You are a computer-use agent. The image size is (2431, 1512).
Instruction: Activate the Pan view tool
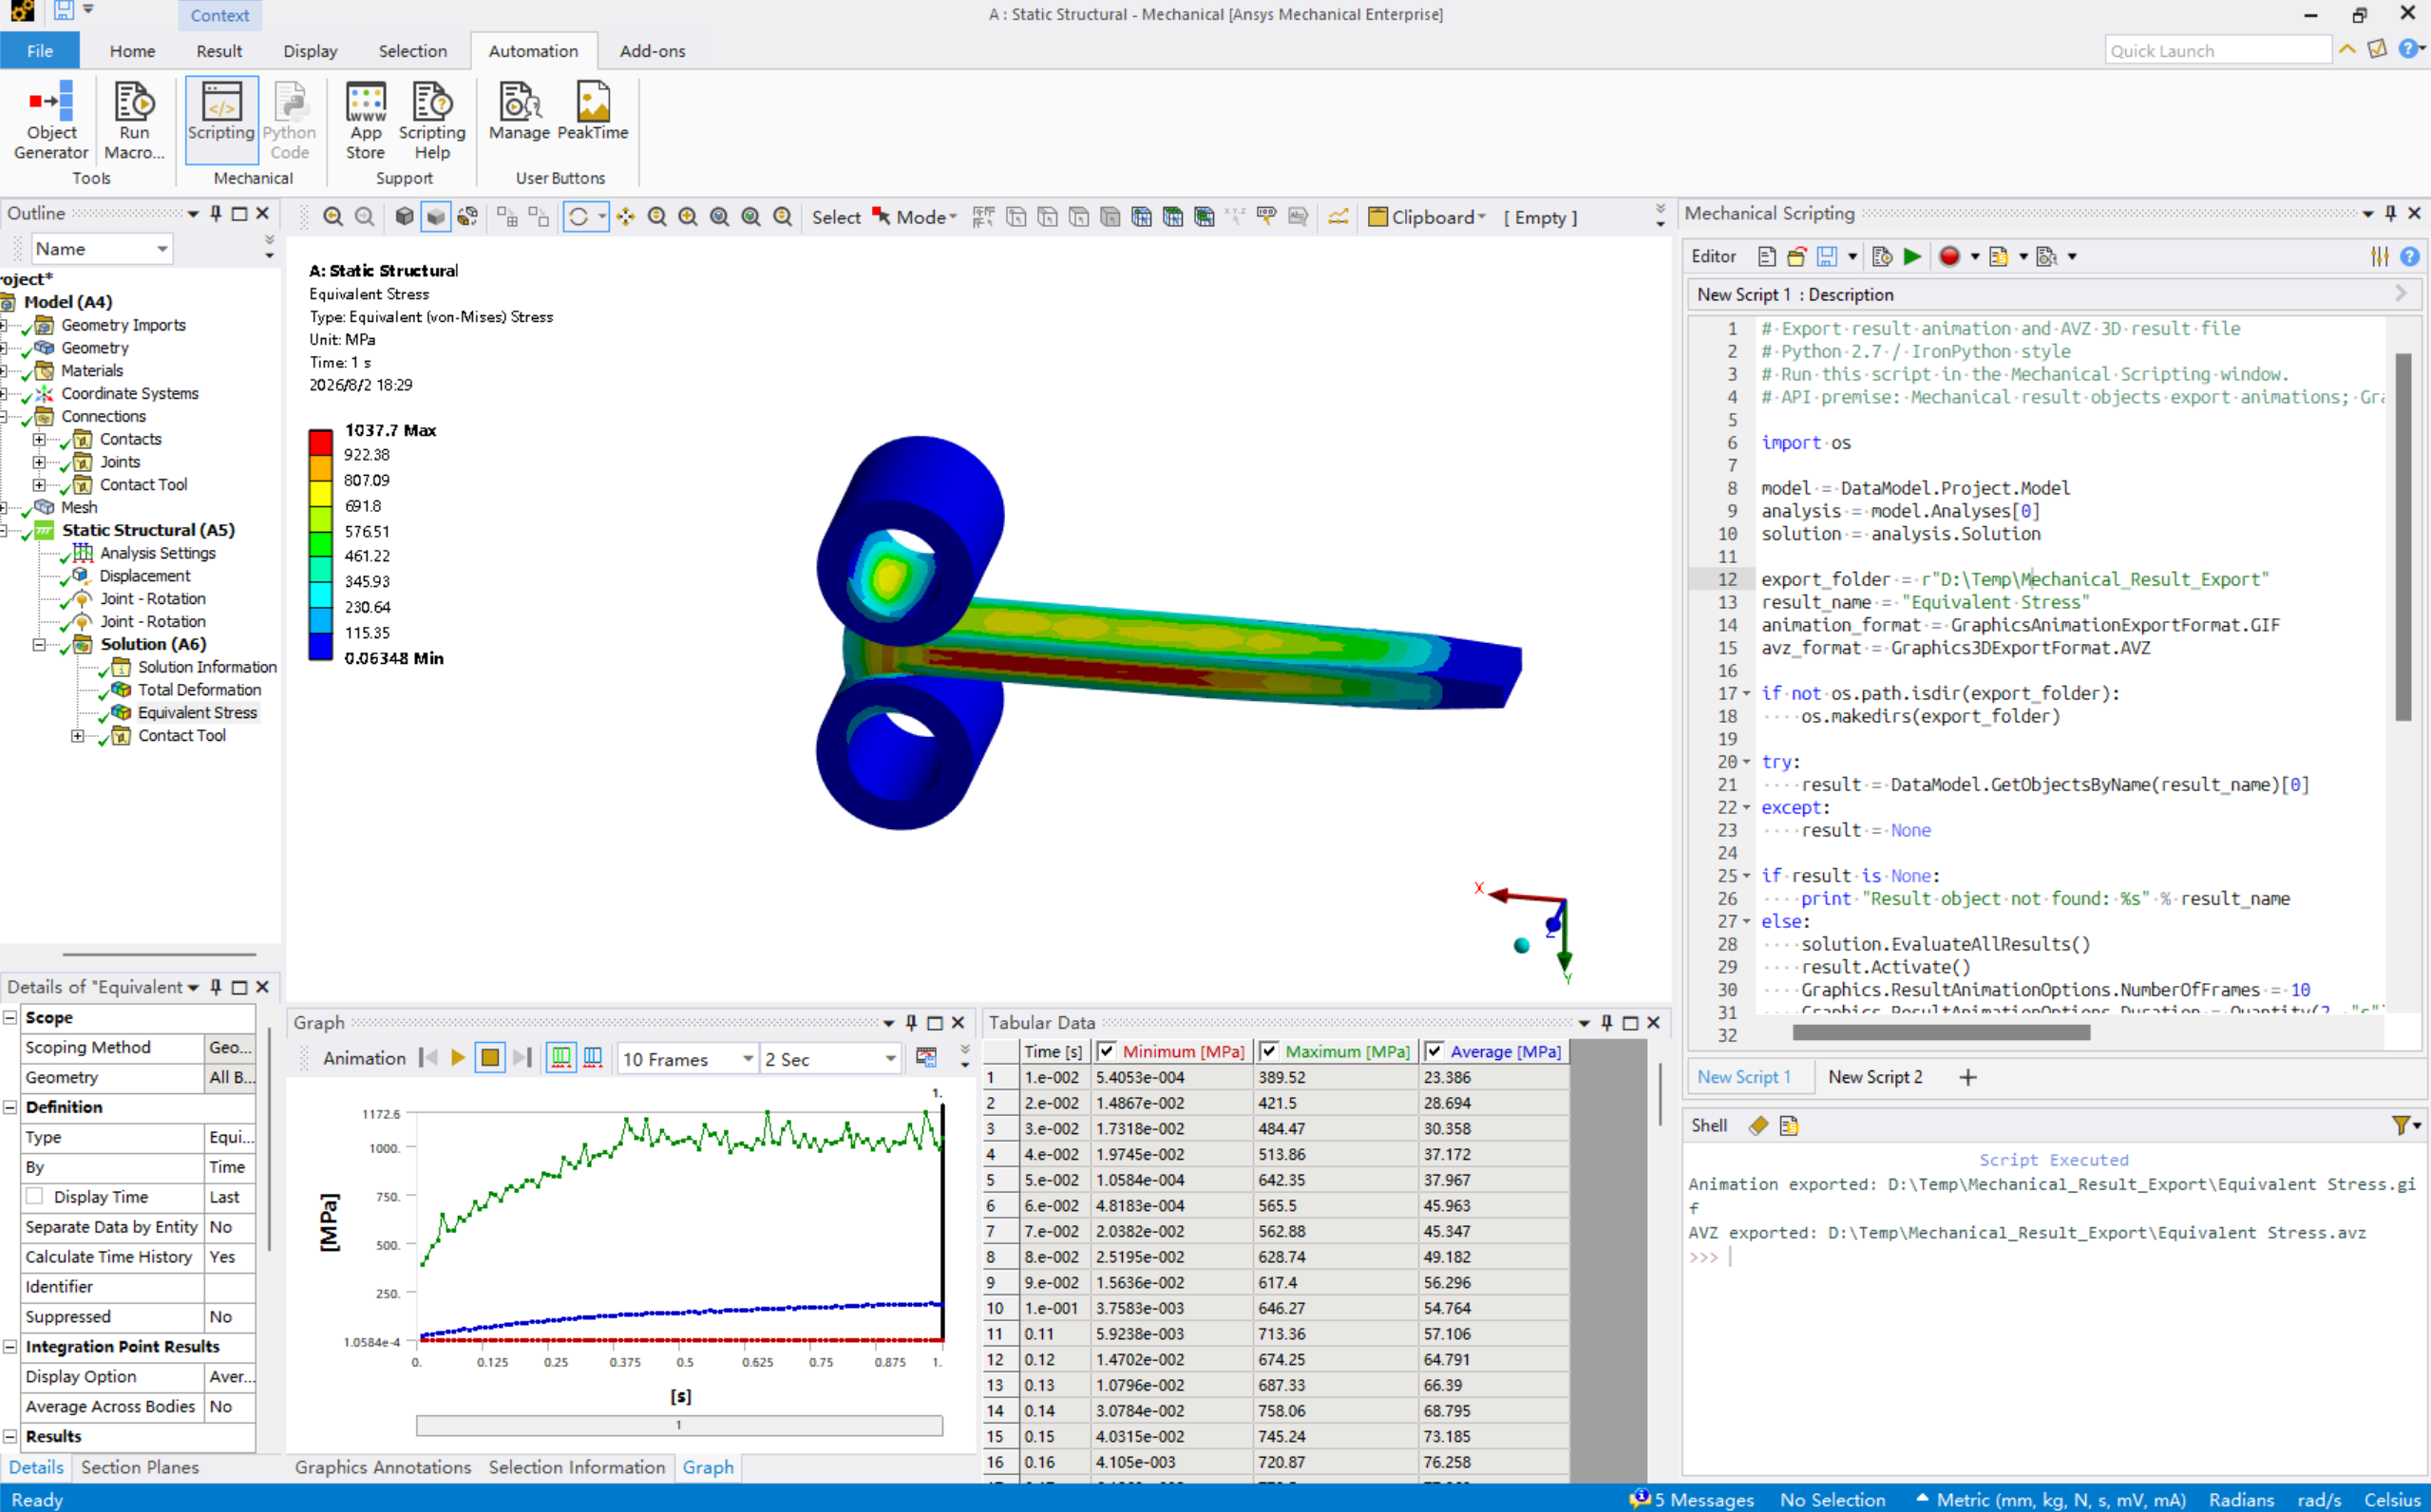coord(626,217)
